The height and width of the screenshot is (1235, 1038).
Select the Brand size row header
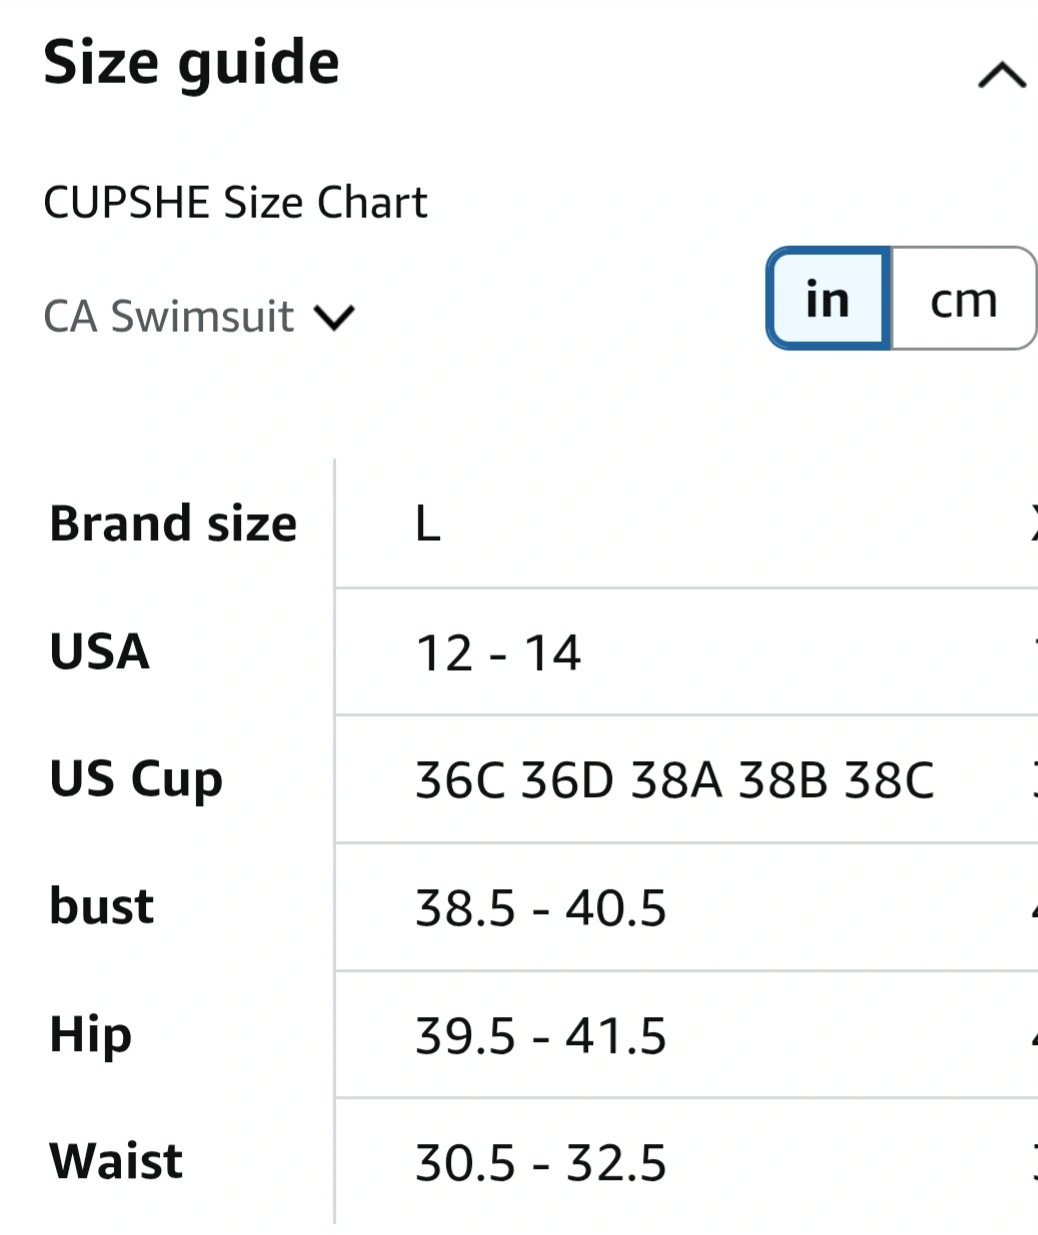pos(173,523)
